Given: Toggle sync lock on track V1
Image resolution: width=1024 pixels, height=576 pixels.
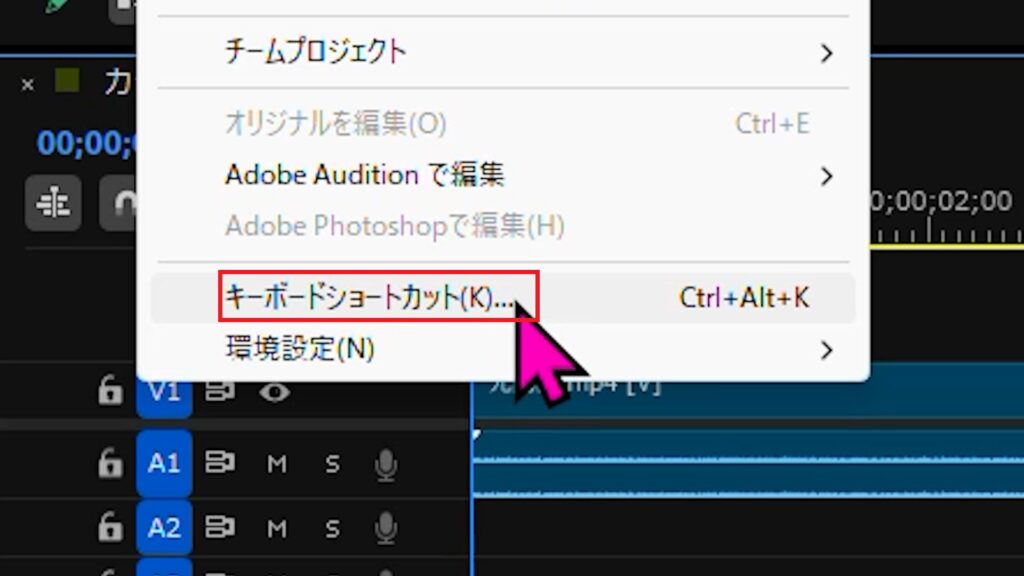Looking at the screenshot, I should [x=220, y=392].
